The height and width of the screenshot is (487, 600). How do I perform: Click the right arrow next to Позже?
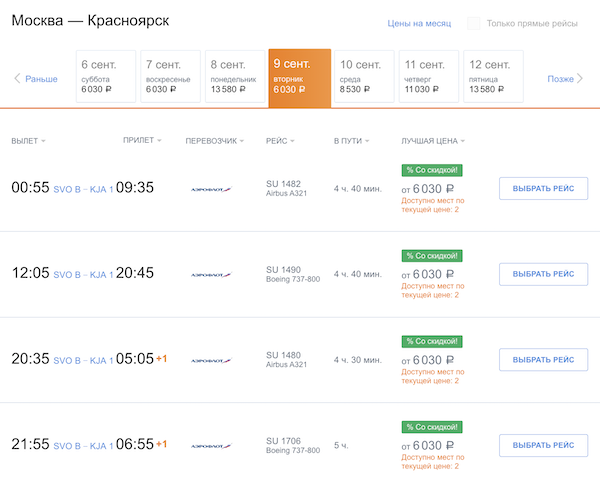pos(585,78)
